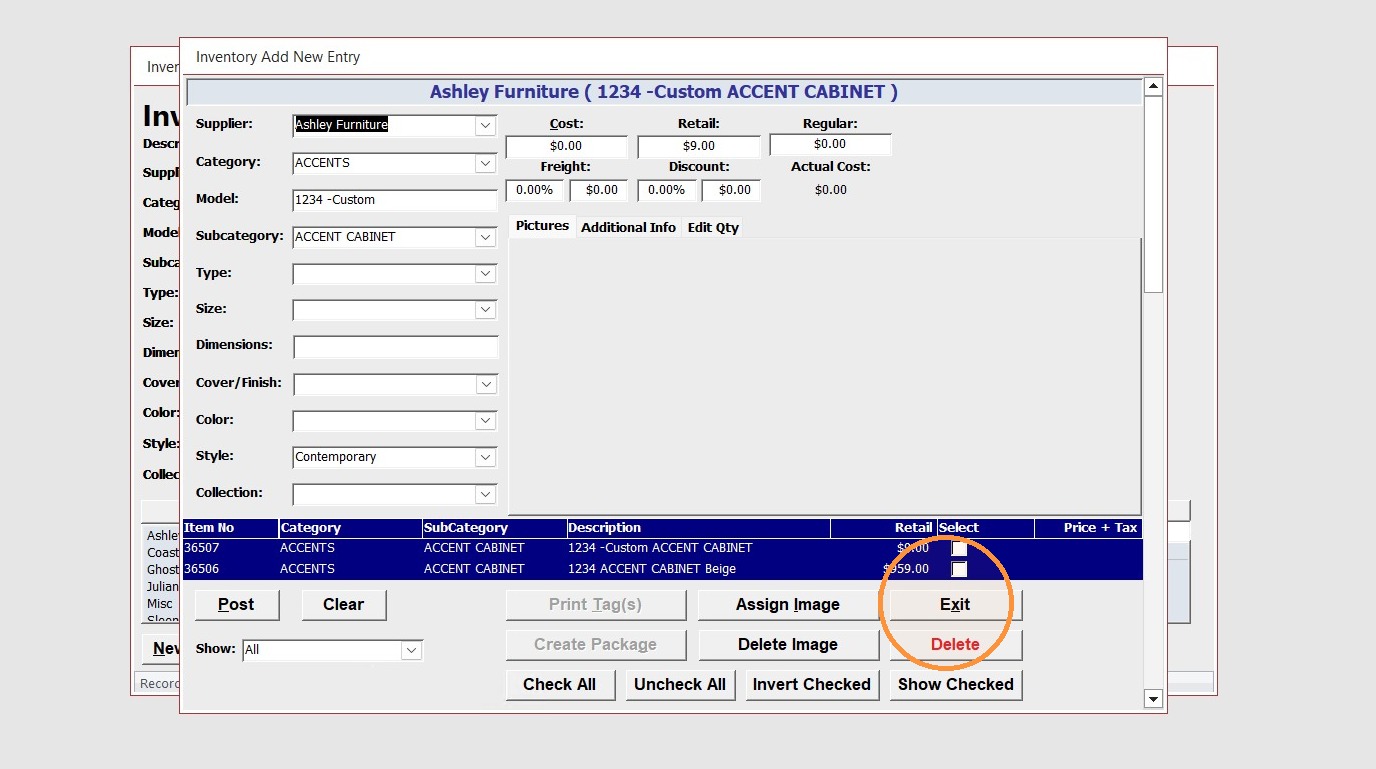This screenshot has height=769, width=1376.
Task: Click the Clear button
Action: click(343, 604)
